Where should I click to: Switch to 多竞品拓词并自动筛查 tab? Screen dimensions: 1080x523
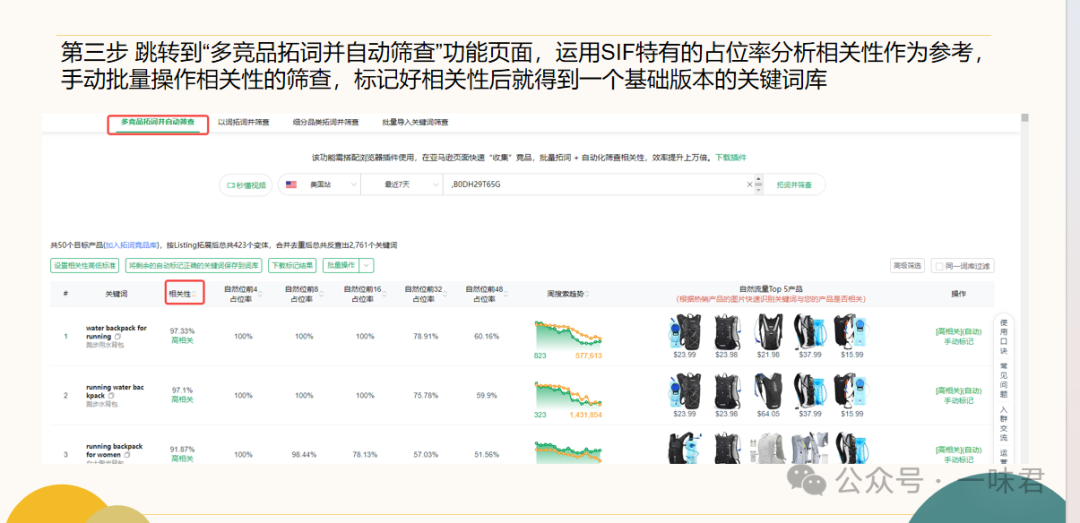tap(158, 122)
